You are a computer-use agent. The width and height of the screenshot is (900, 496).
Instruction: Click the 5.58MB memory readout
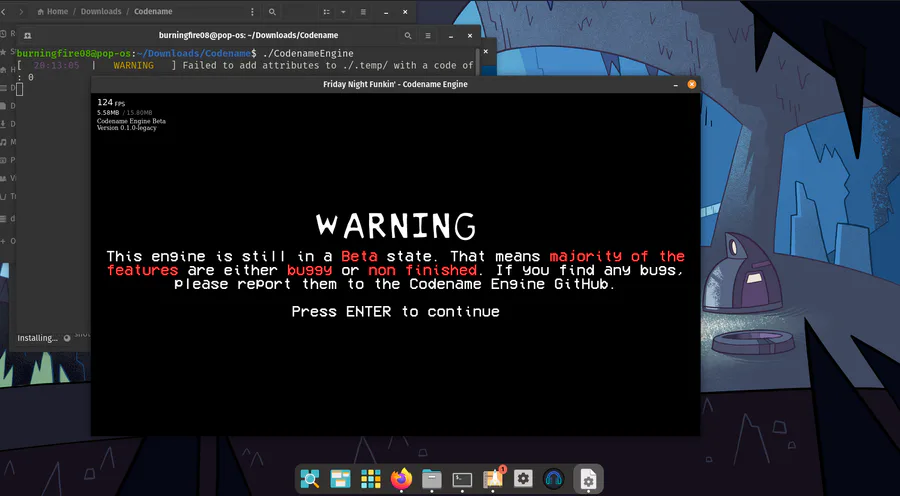click(x=108, y=113)
